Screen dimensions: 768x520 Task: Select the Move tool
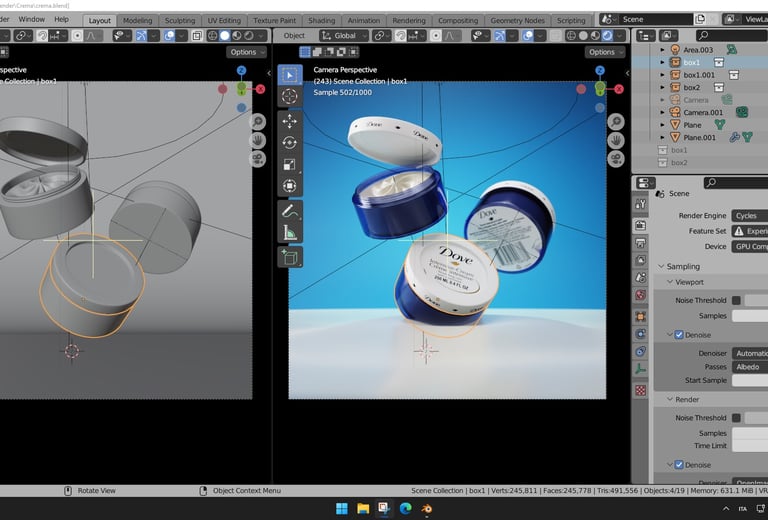[289, 121]
